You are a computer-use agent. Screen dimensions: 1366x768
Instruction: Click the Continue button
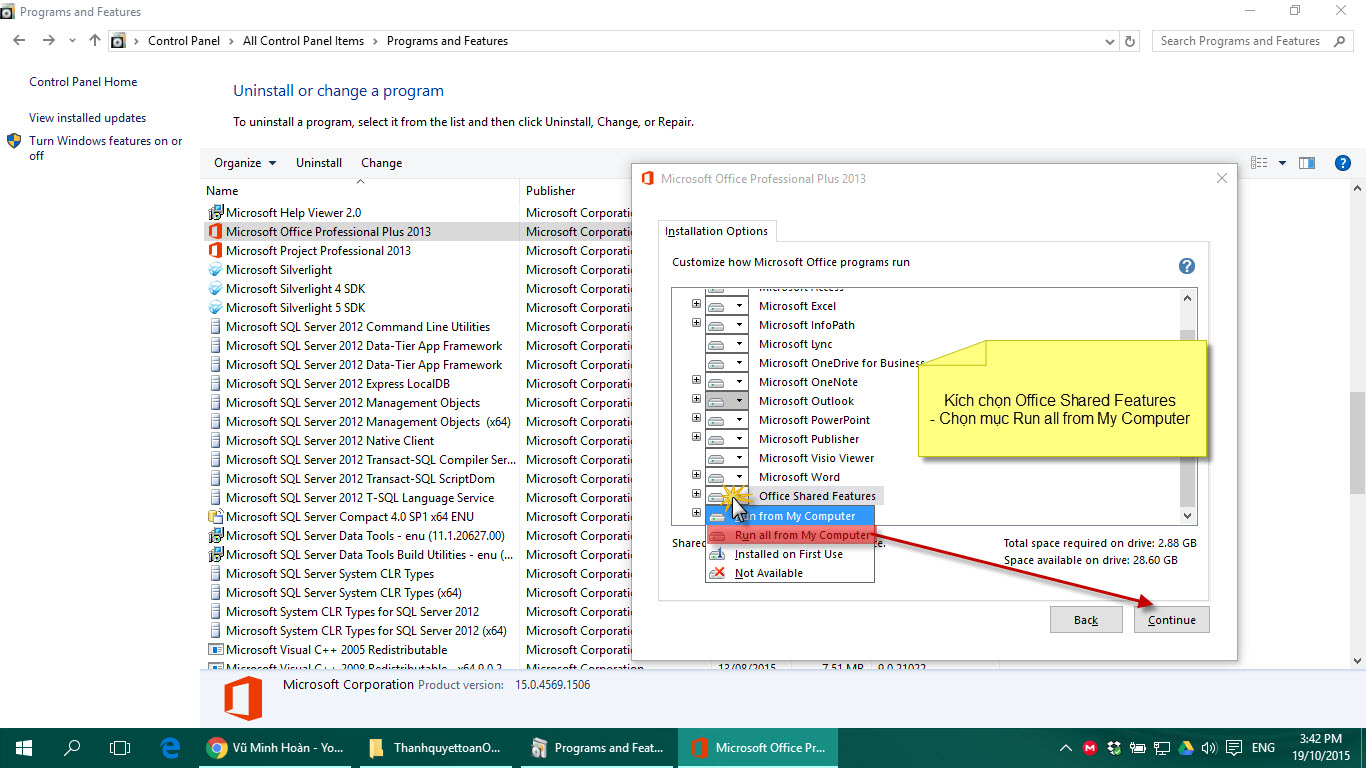click(1172, 620)
